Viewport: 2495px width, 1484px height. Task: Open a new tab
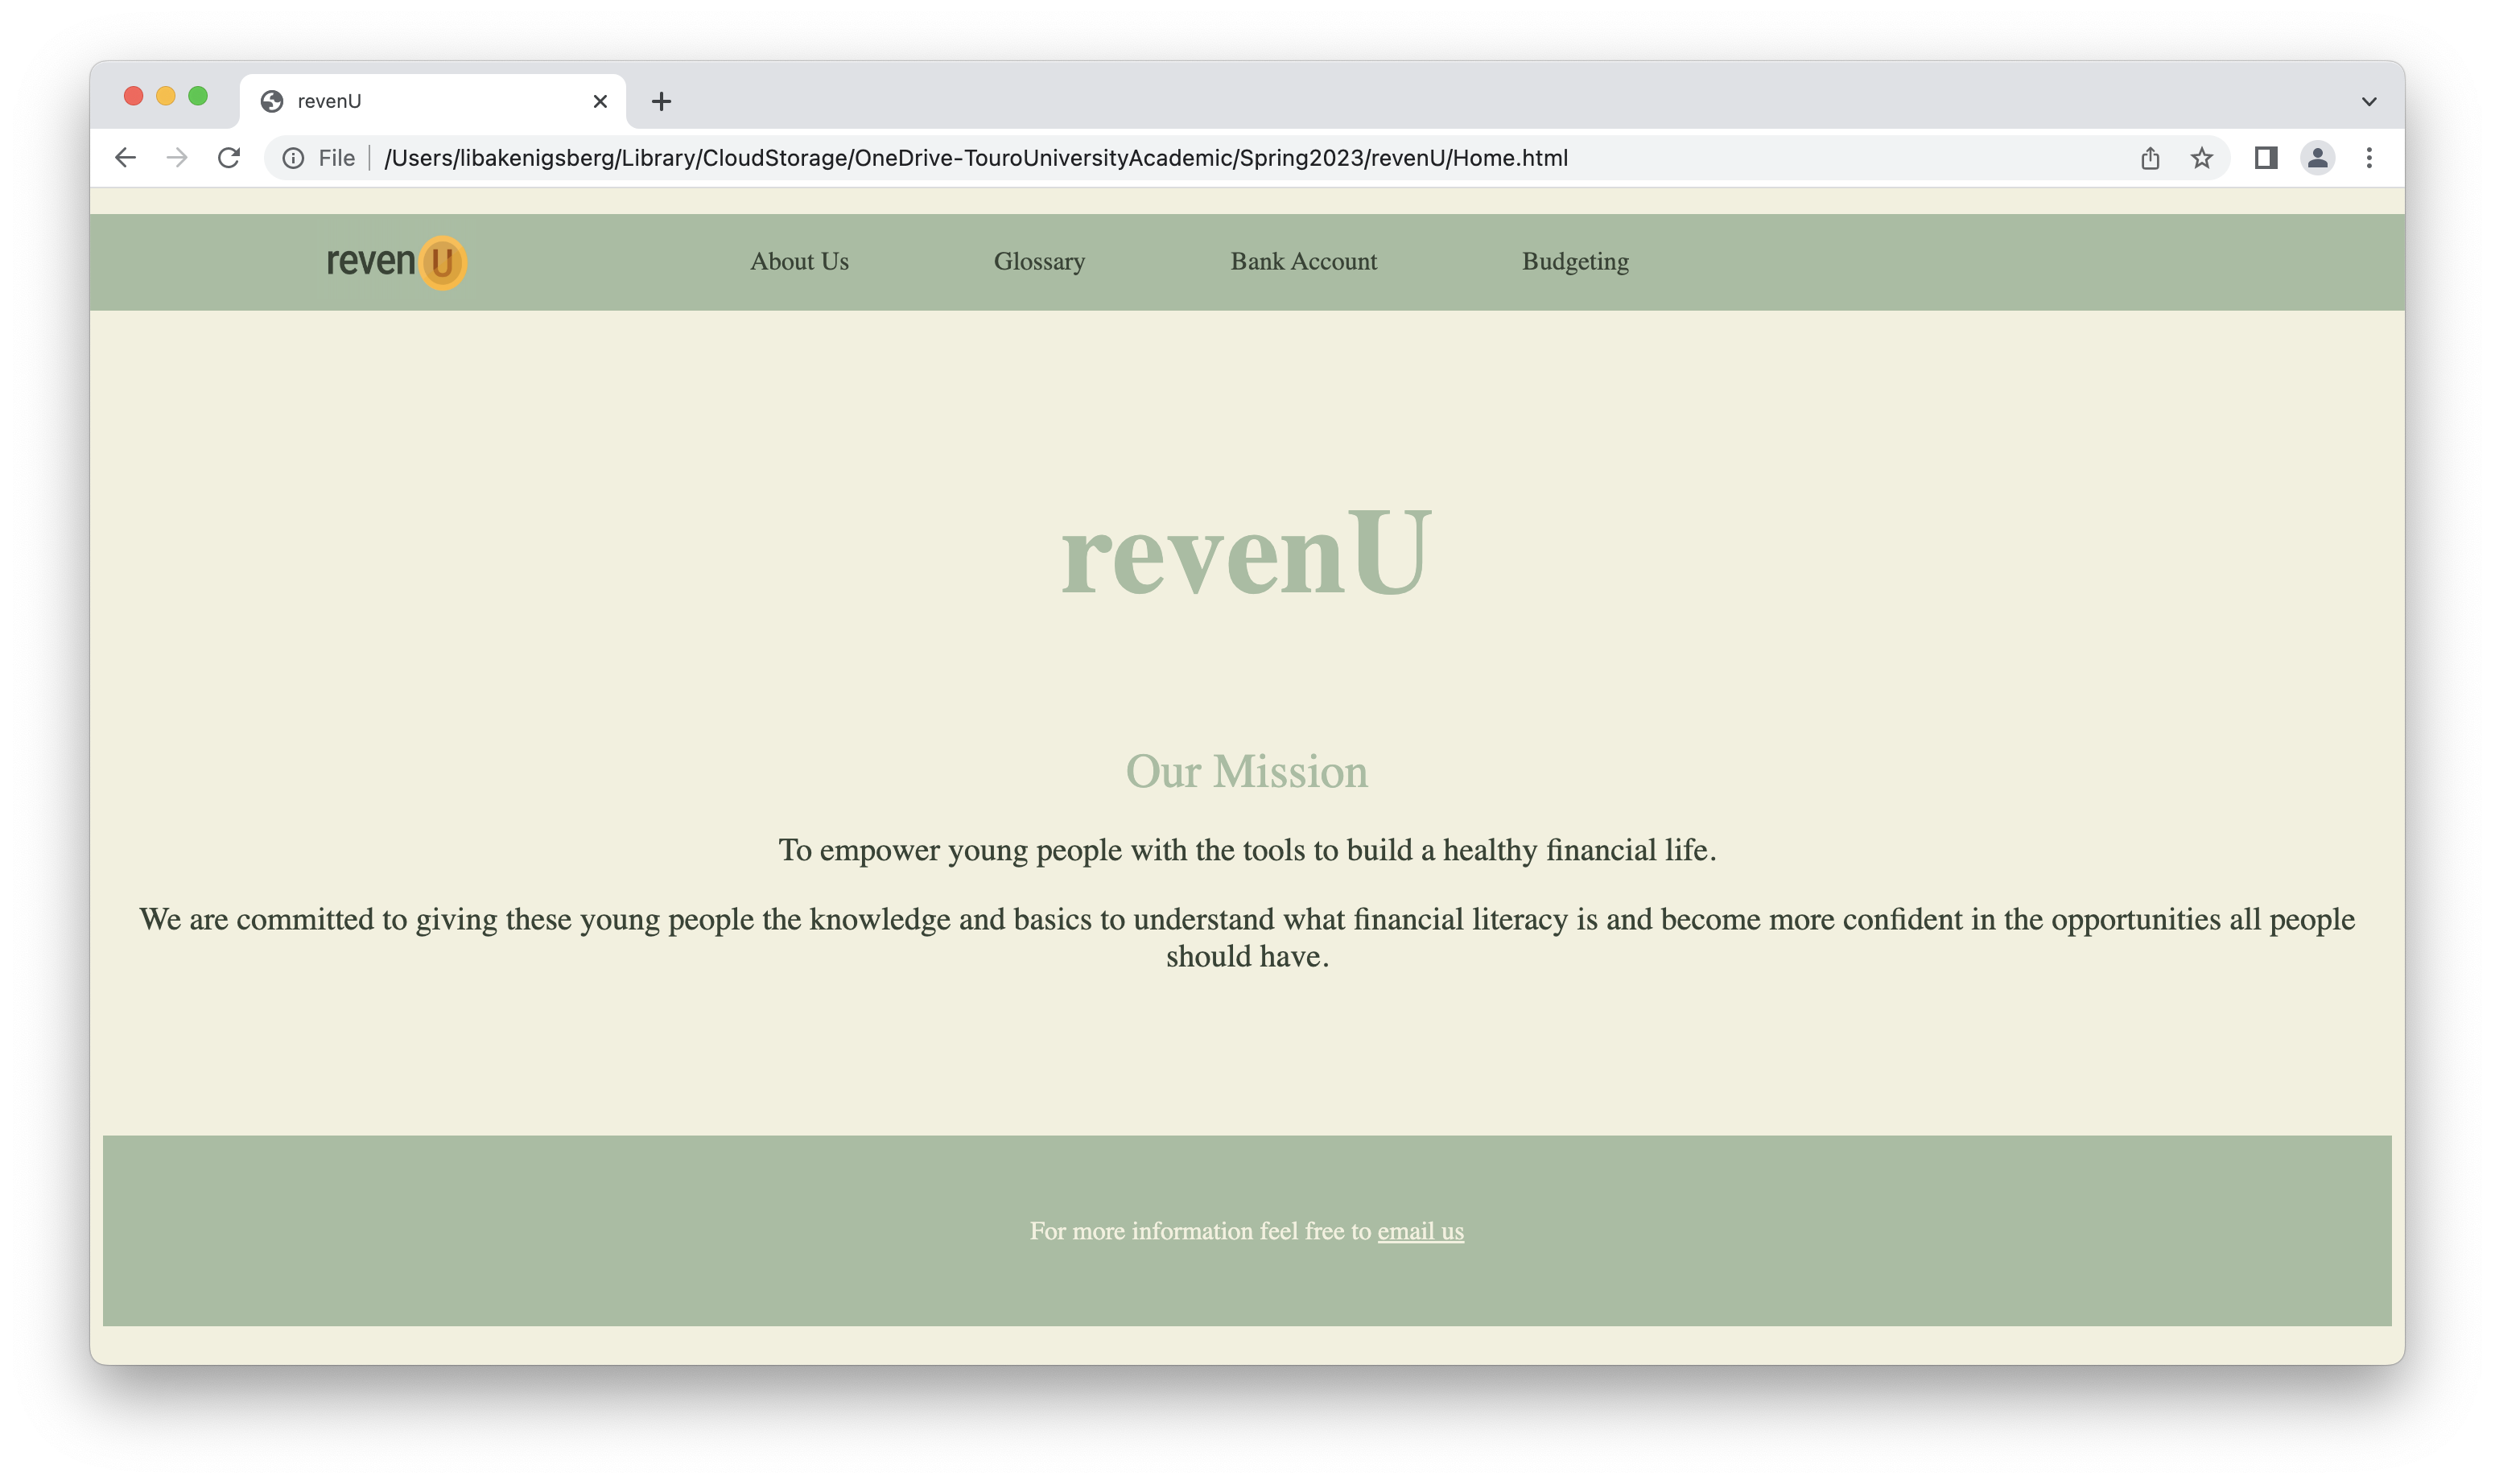point(661,101)
